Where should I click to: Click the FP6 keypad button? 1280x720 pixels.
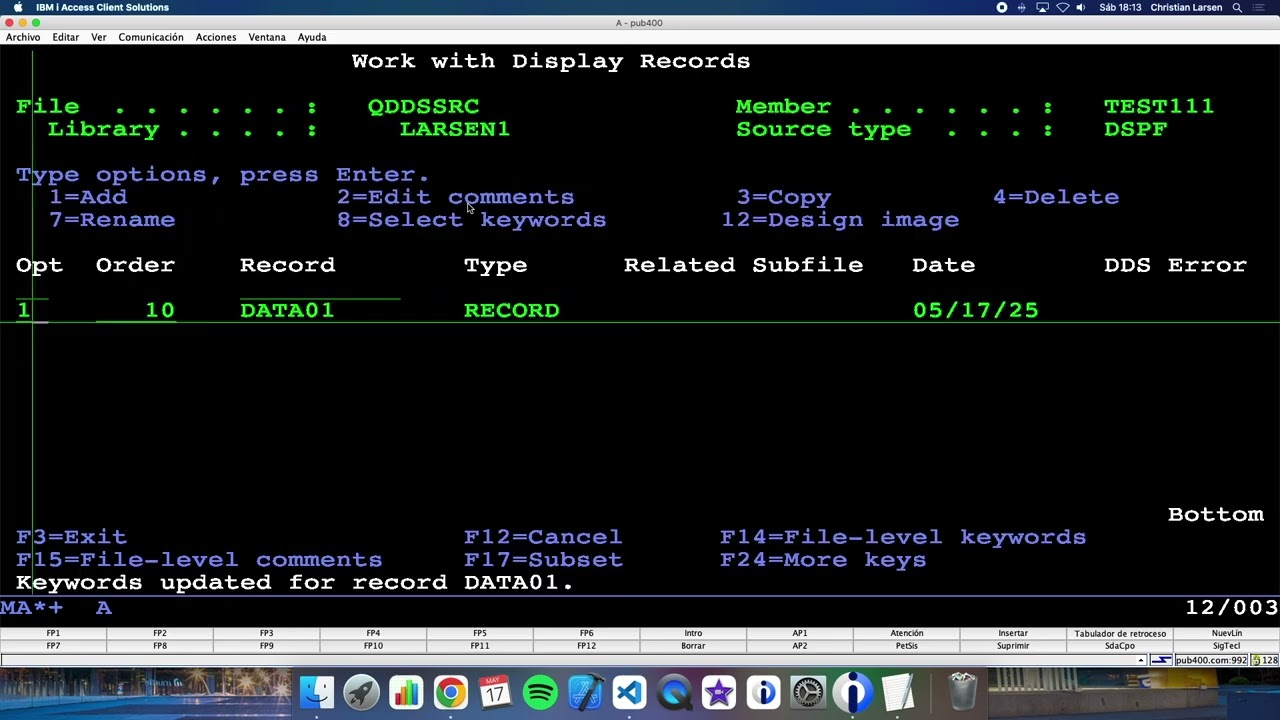[586, 633]
